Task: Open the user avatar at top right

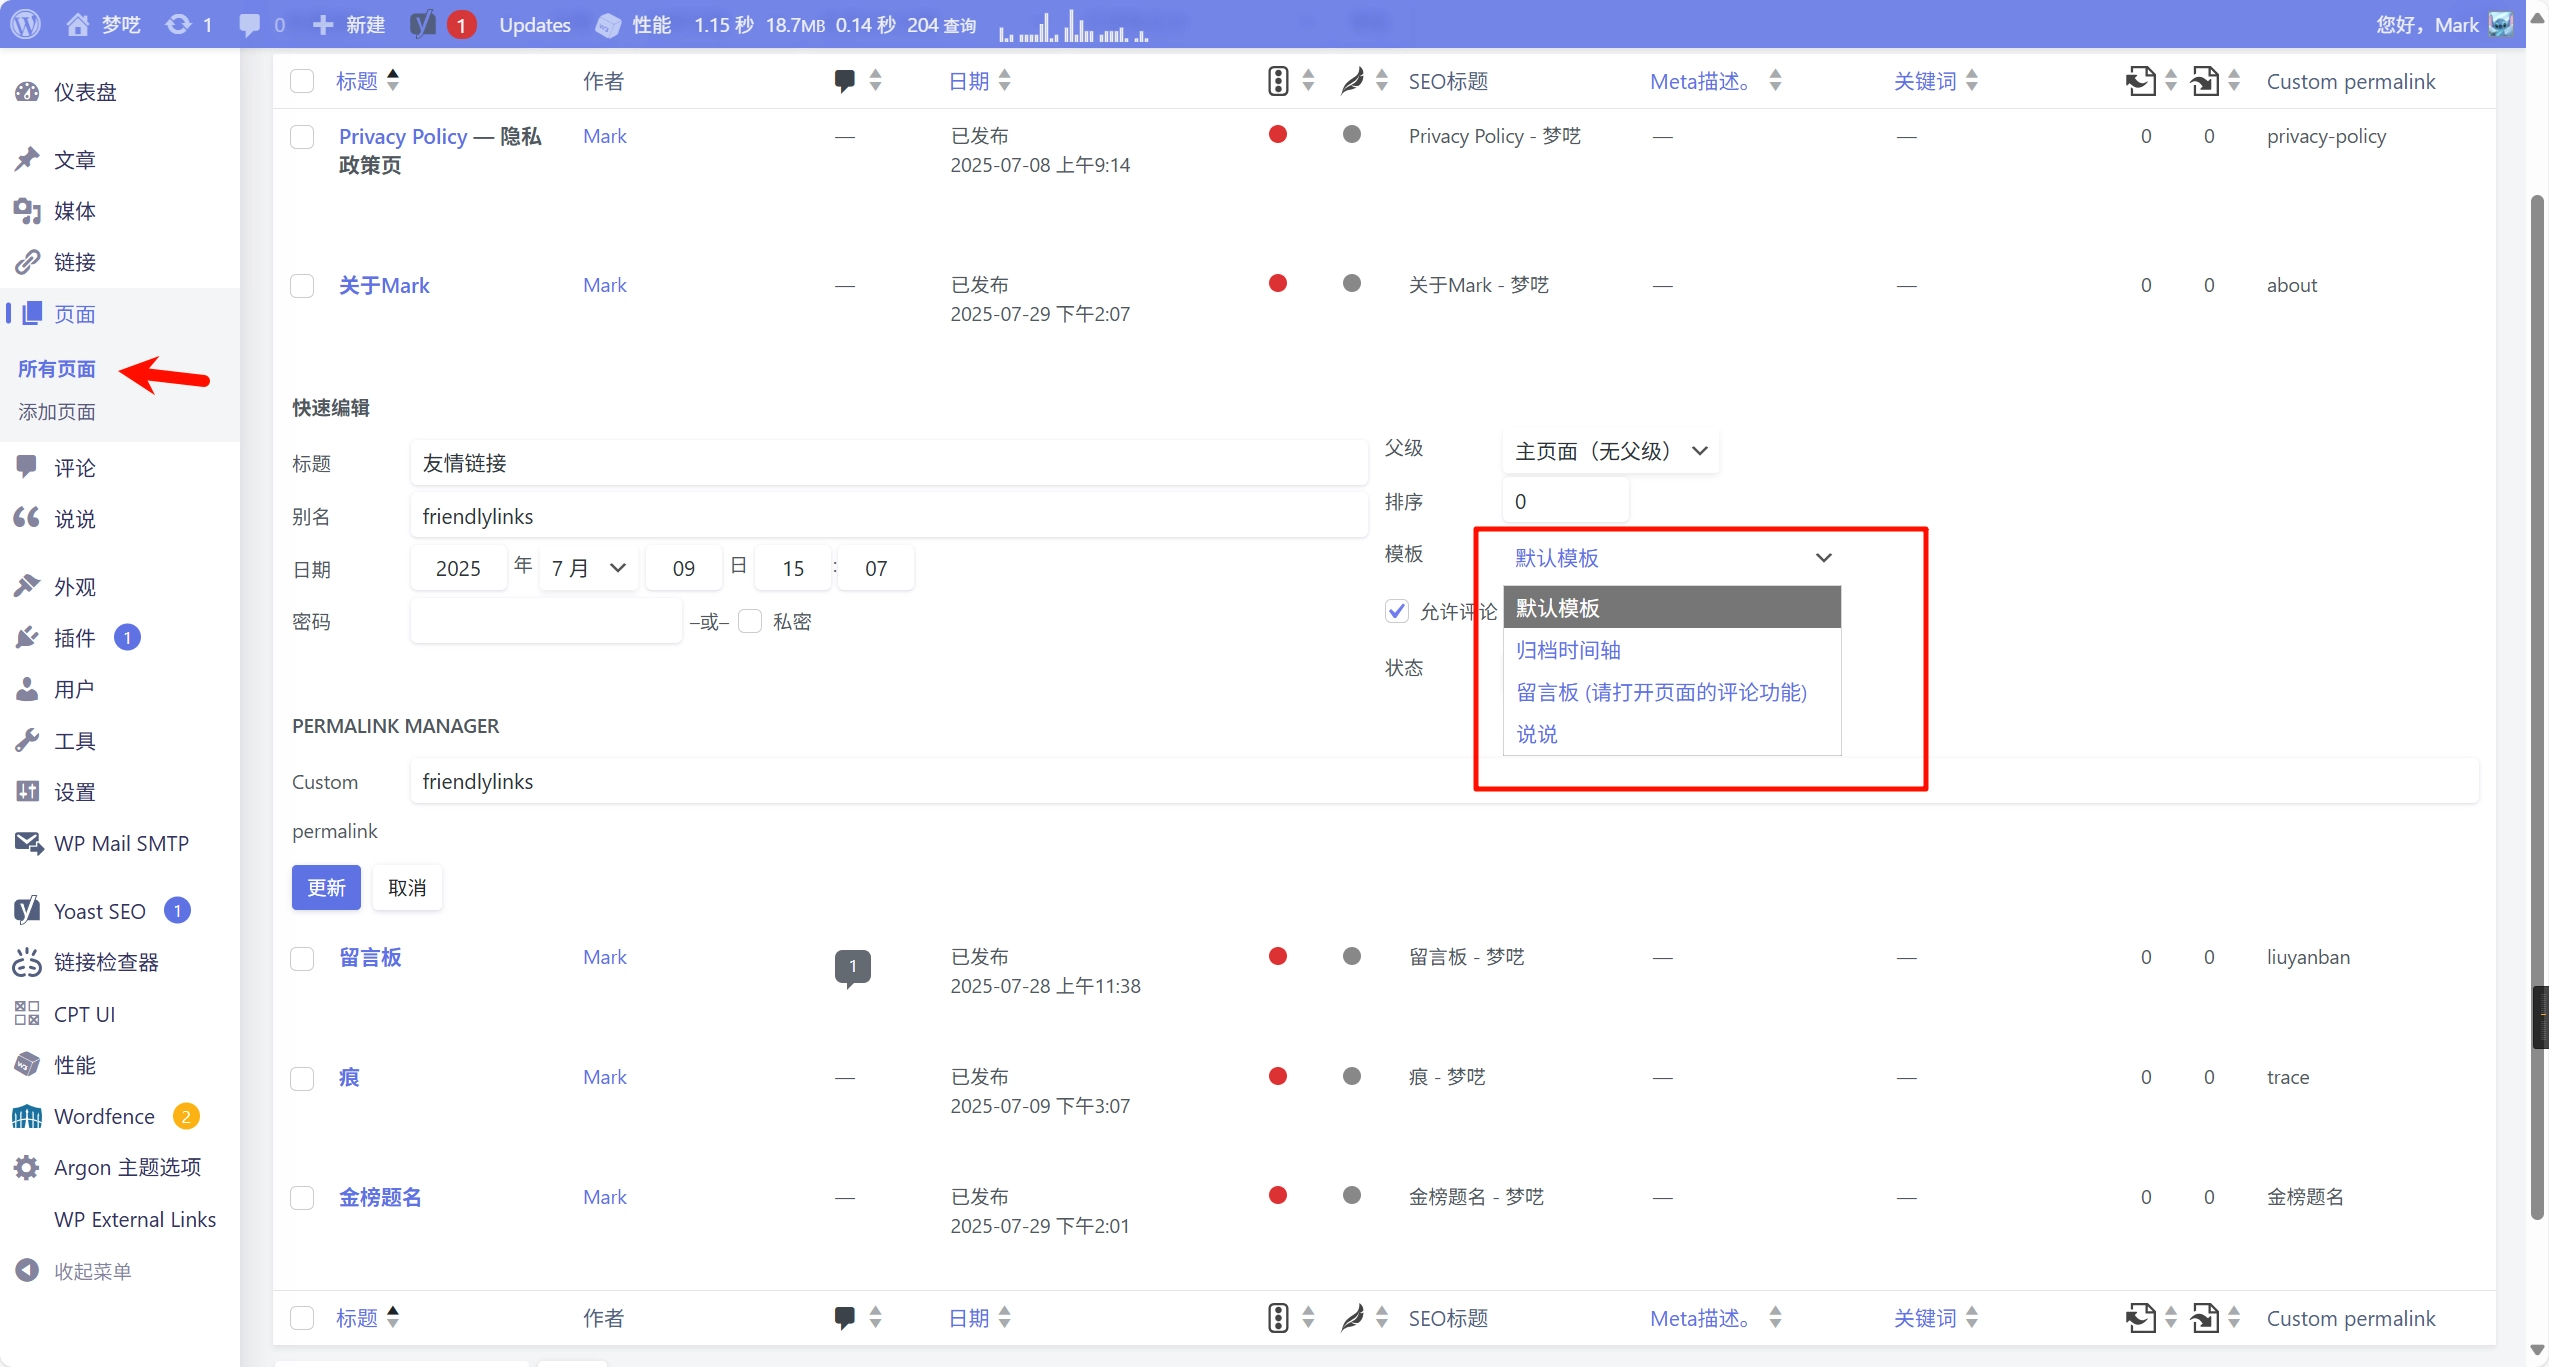Action: click(2502, 24)
